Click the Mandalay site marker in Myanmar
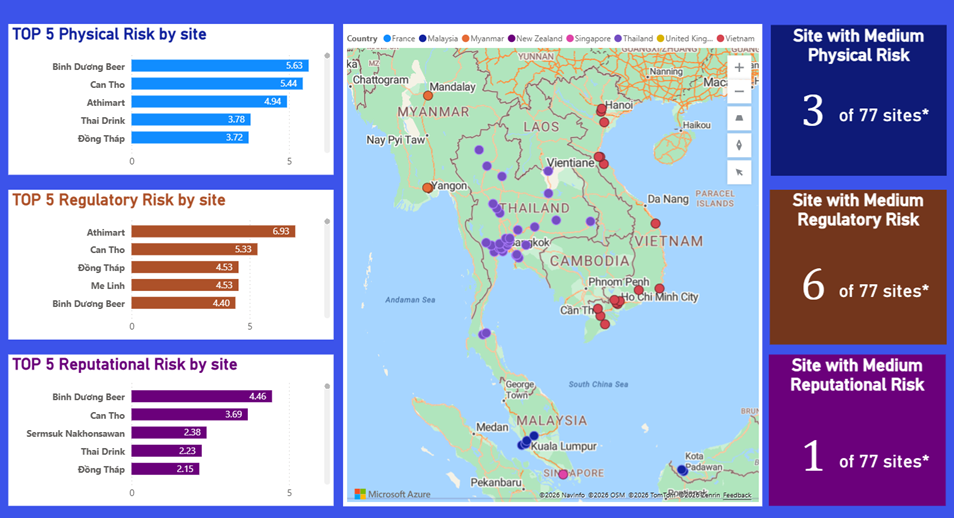The image size is (954, 518). [428, 96]
